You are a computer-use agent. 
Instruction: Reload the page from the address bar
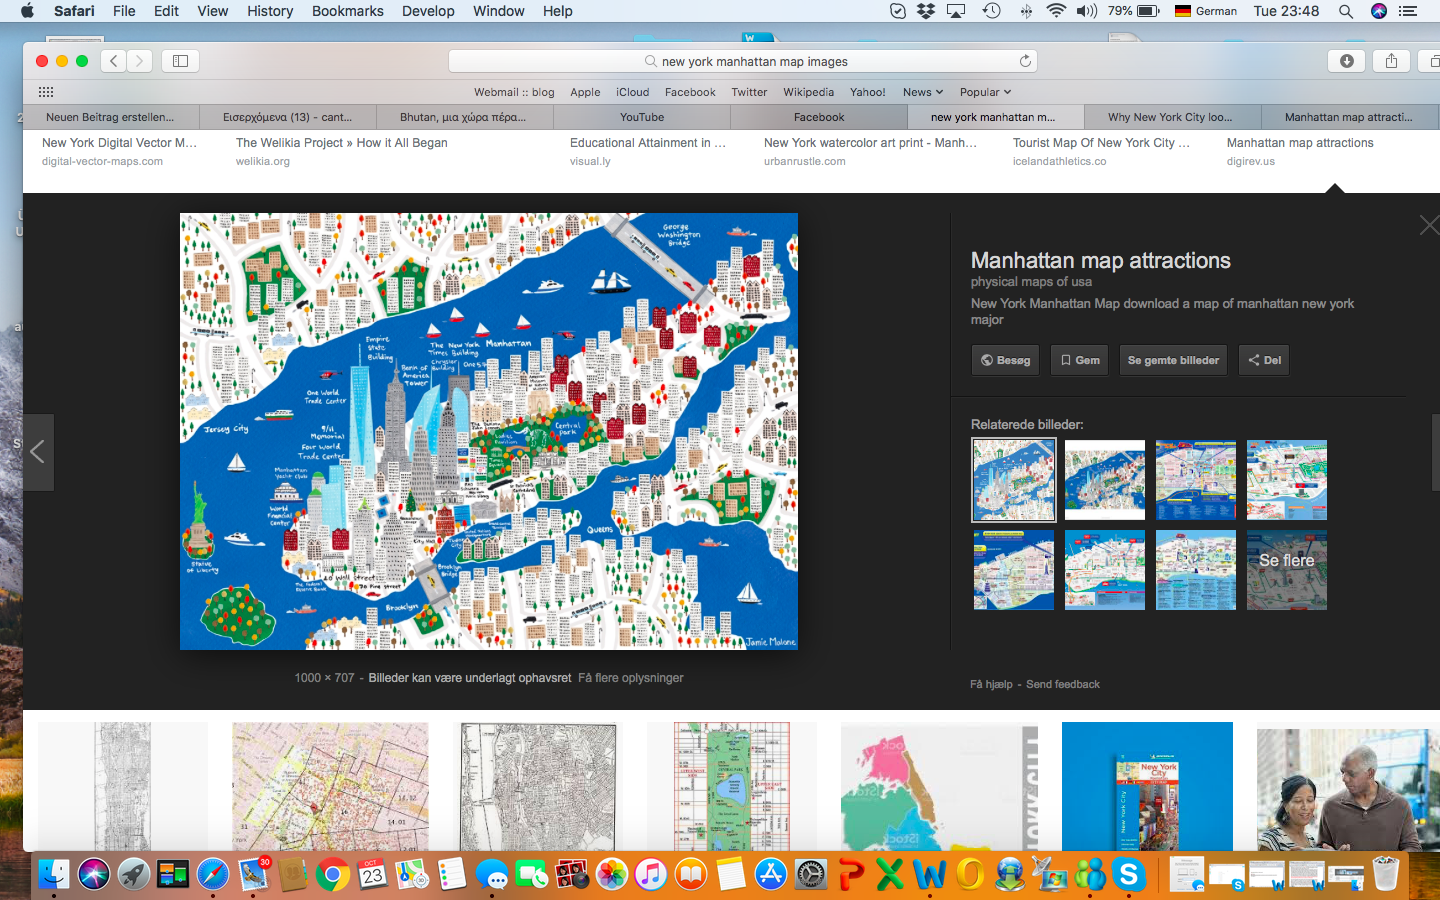(1025, 61)
